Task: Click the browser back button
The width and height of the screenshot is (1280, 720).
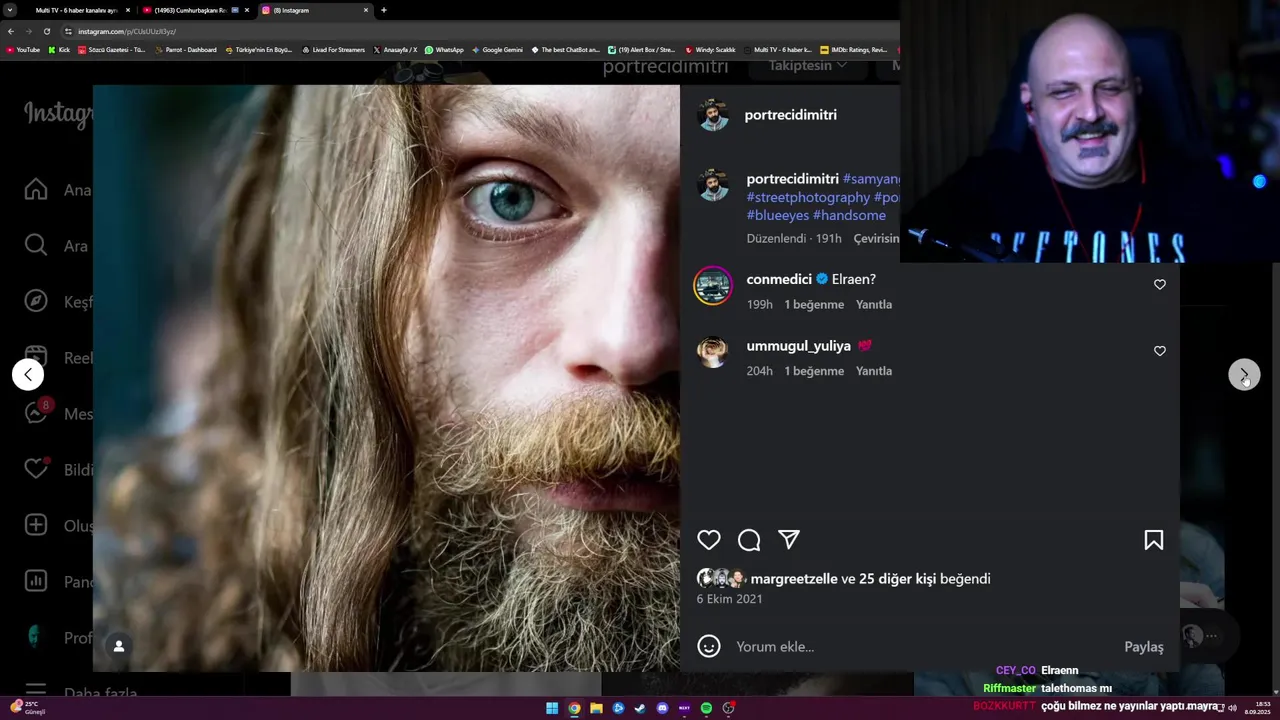Action: pyautogui.click(x=11, y=31)
